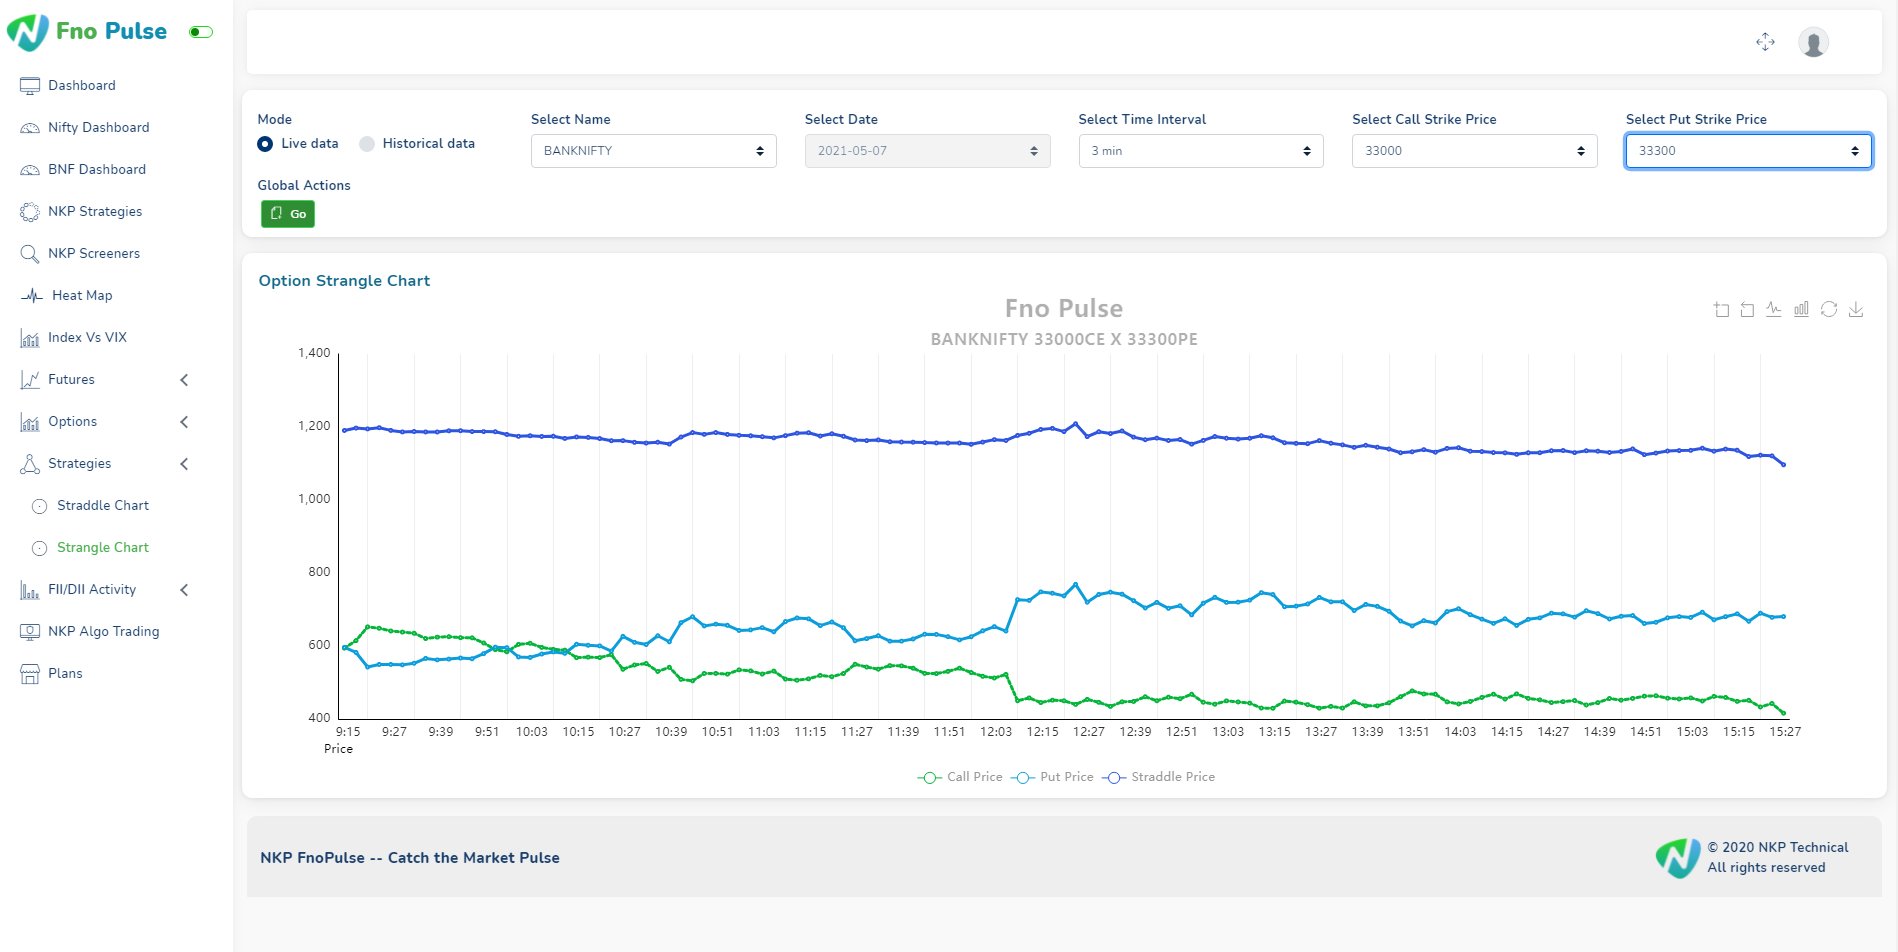The image size is (1898, 952).
Task: Download chart as image icon
Action: click(1856, 310)
